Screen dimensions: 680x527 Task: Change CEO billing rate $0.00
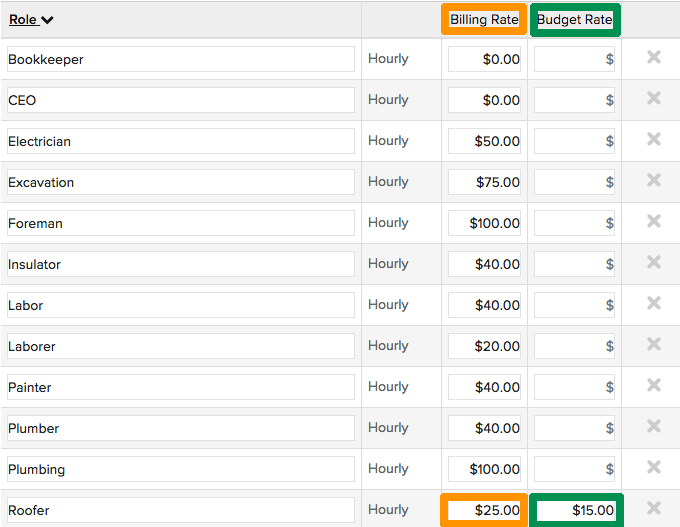484,100
